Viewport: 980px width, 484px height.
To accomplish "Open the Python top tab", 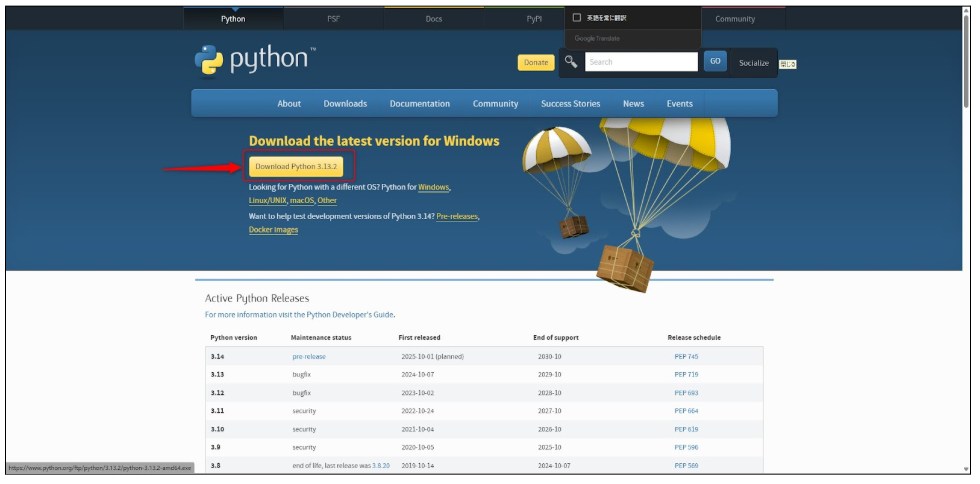I will pyautogui.click(x=233, y=19).
